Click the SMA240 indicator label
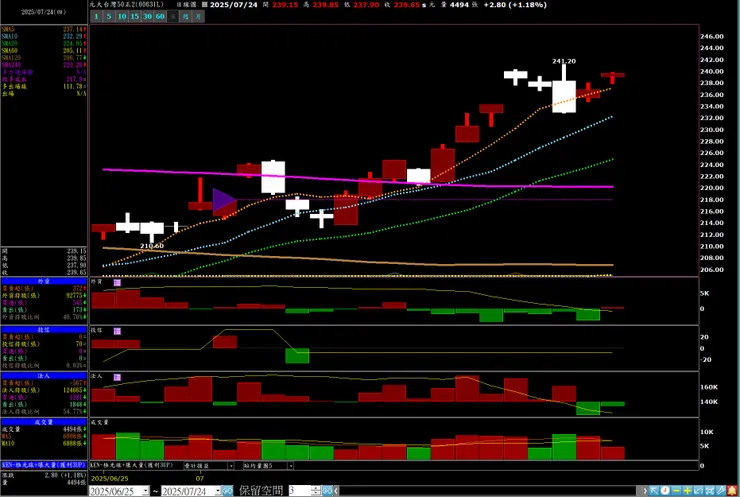This screenshot has width=740, height=497. click(11, 65)
